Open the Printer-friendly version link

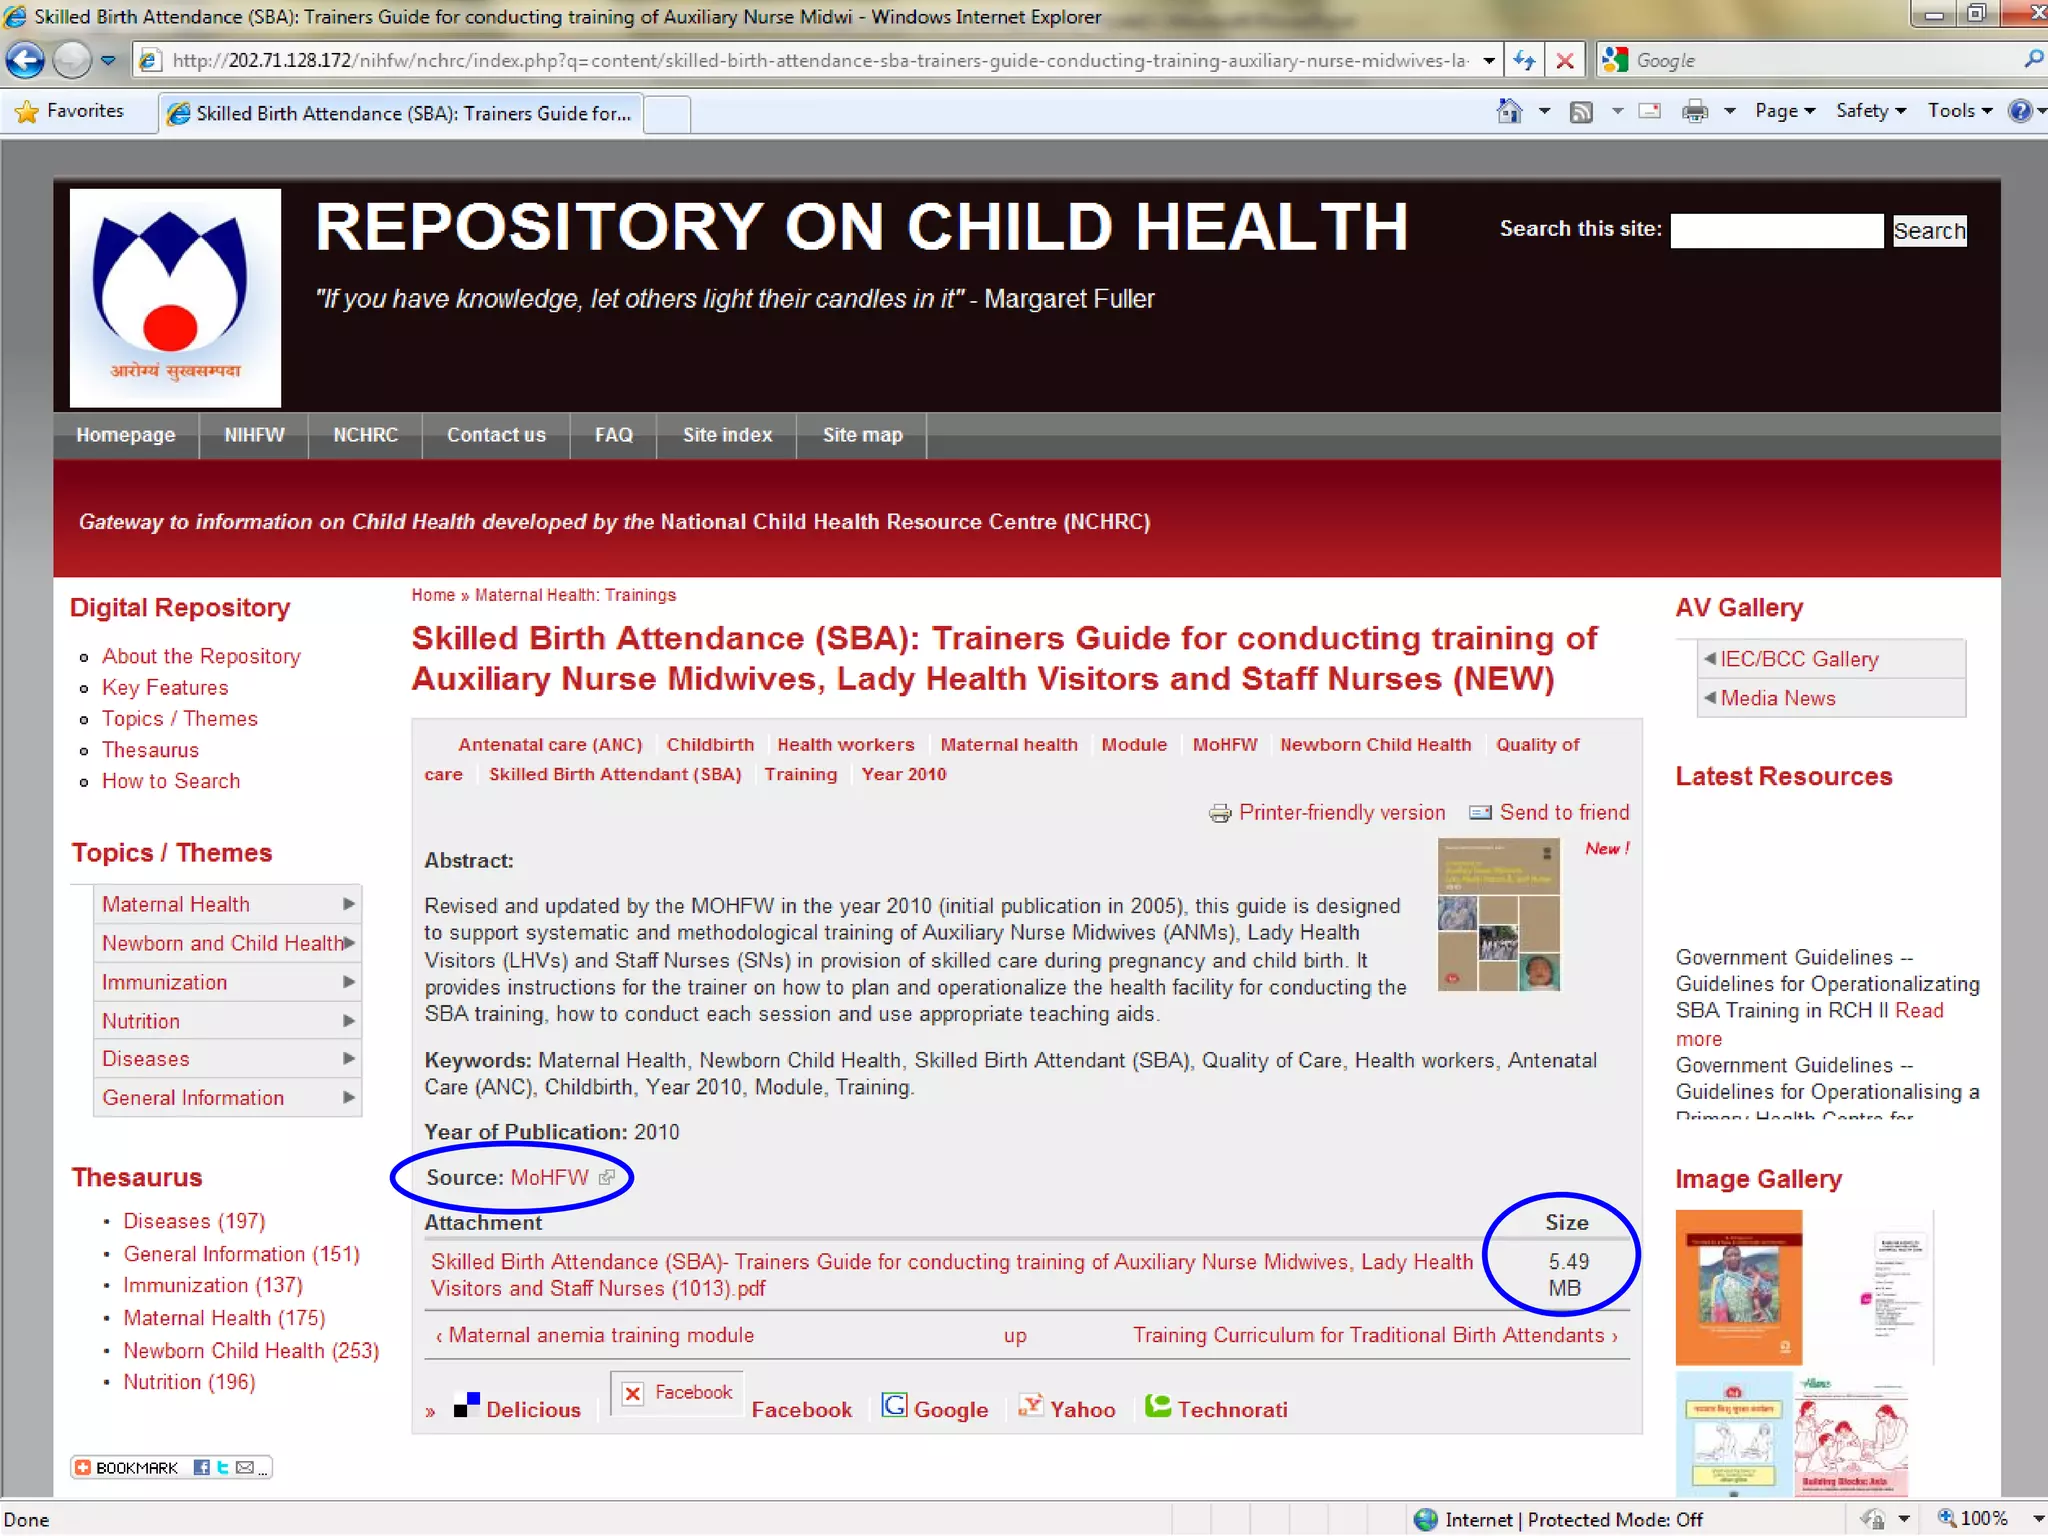[x=1341, y=812]
